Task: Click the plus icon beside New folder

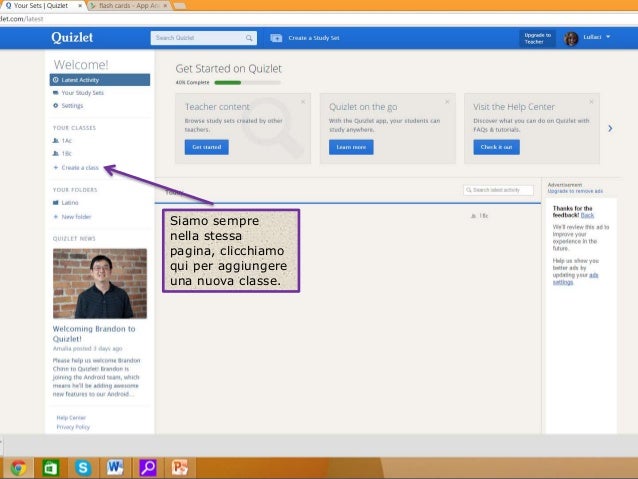Action: 56,217
